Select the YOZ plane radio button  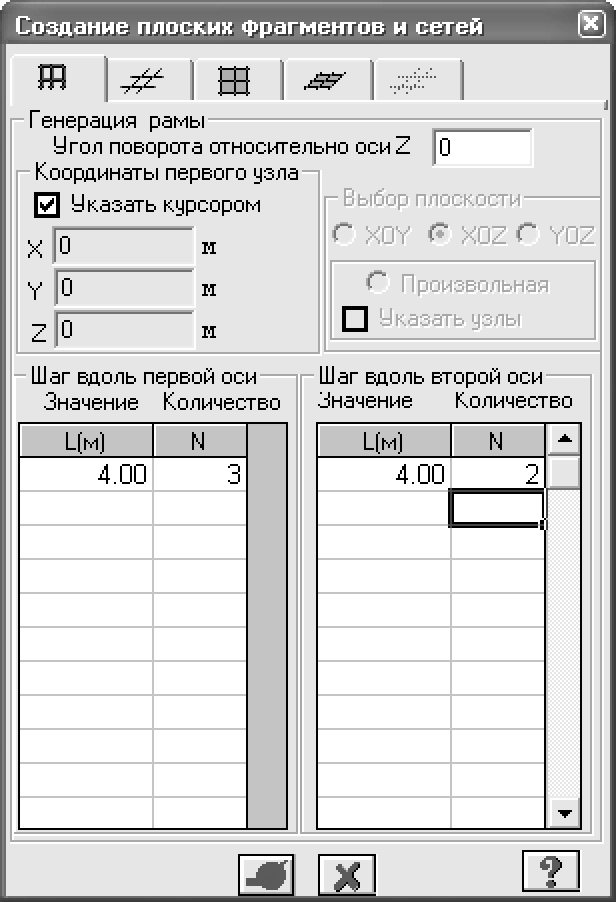click(528, 234)
